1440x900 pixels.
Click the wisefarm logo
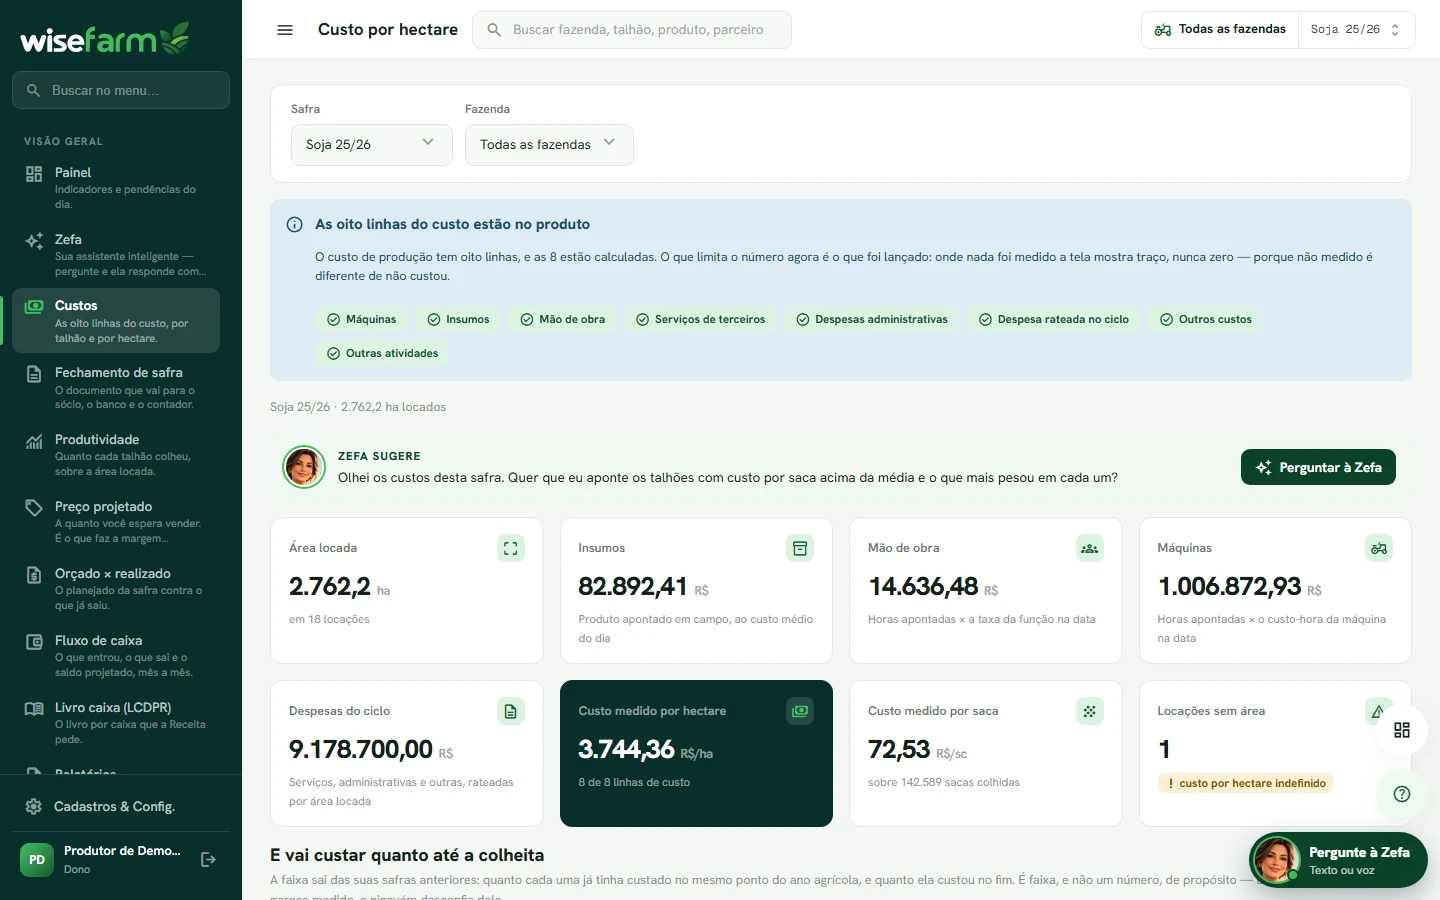pyautogui.click(x=105, y=38)
